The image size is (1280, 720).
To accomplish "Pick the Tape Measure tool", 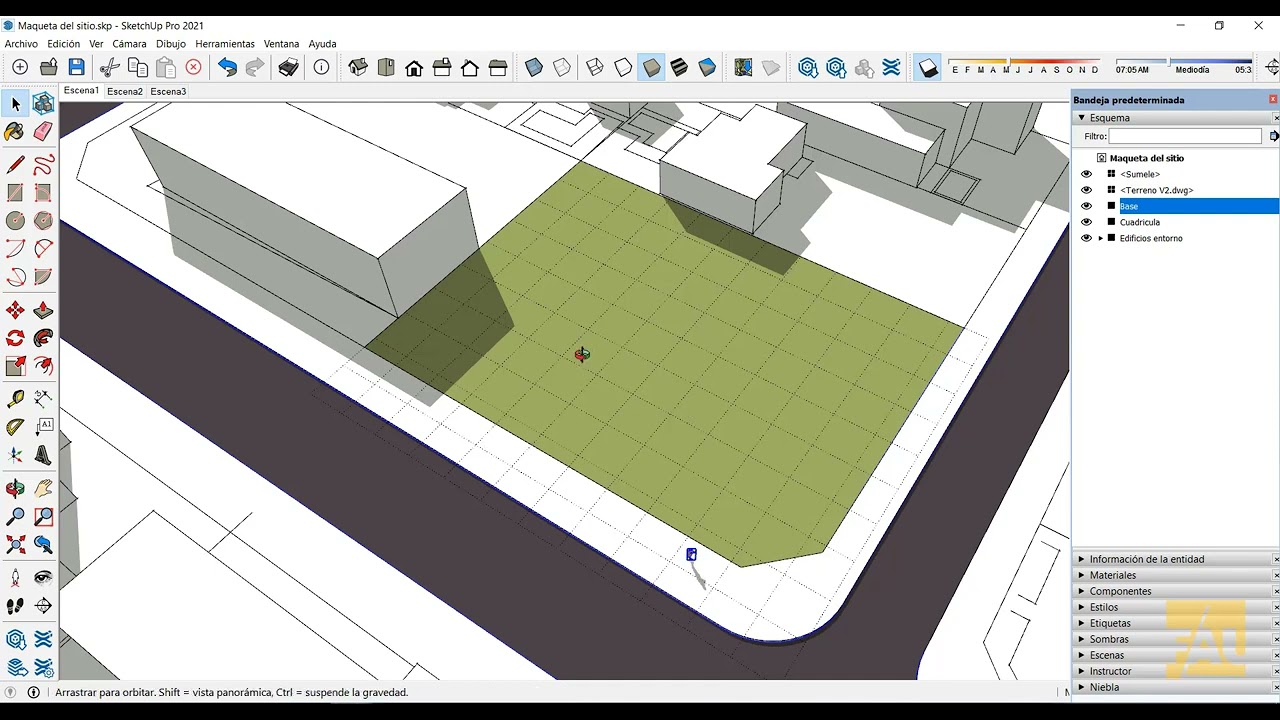I will tap(15, 399).
